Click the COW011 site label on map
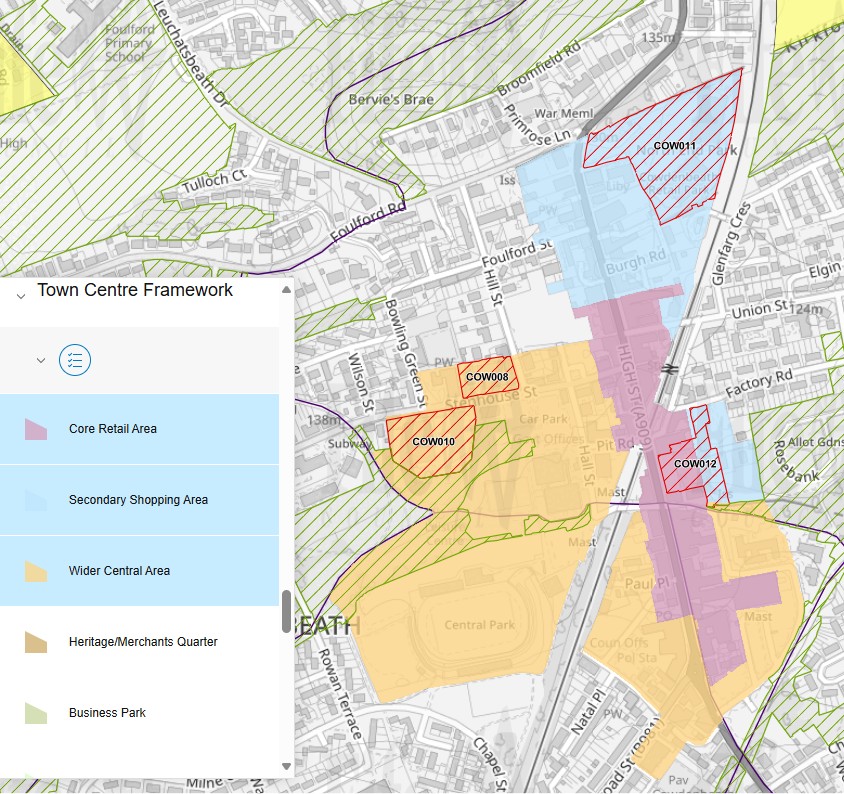The image size is (844, 794). (674, 146)
